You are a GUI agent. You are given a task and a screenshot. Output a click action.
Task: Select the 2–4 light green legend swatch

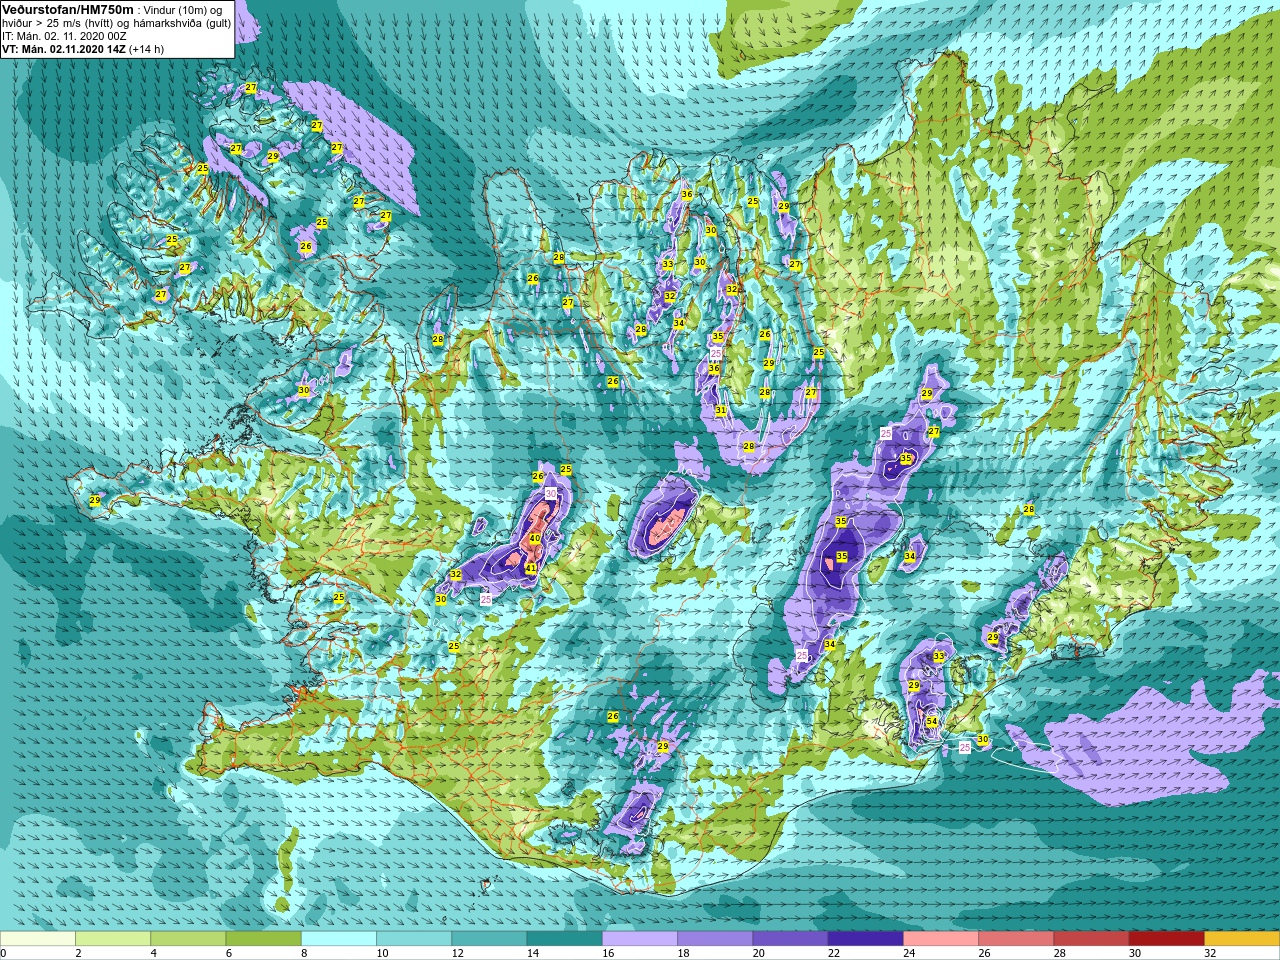pyautogui.click(x=113, y=939)
